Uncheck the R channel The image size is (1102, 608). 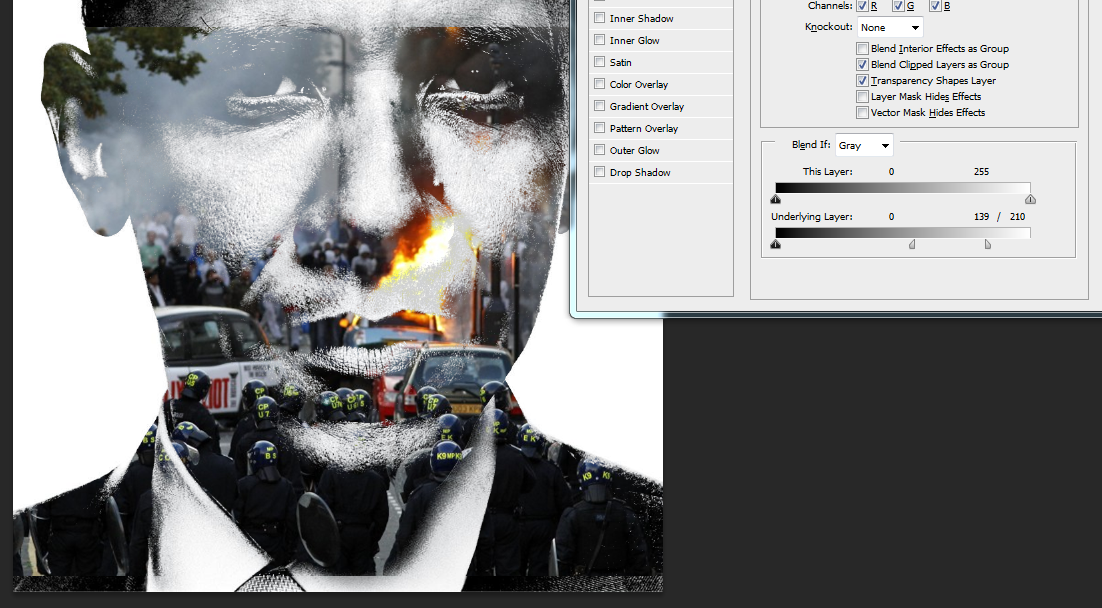point(862,6)
